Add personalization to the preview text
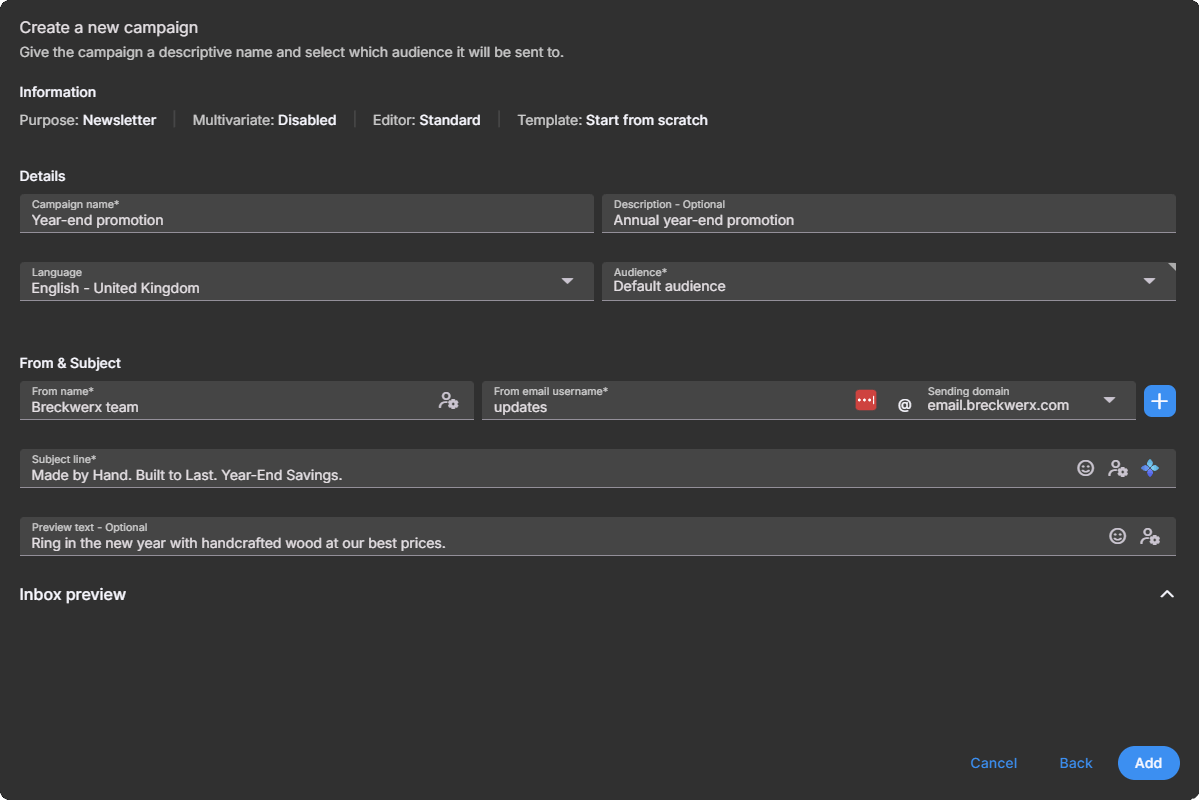Image resolution: width=1199 pixels, height=800 pixels. [1150, 535]
